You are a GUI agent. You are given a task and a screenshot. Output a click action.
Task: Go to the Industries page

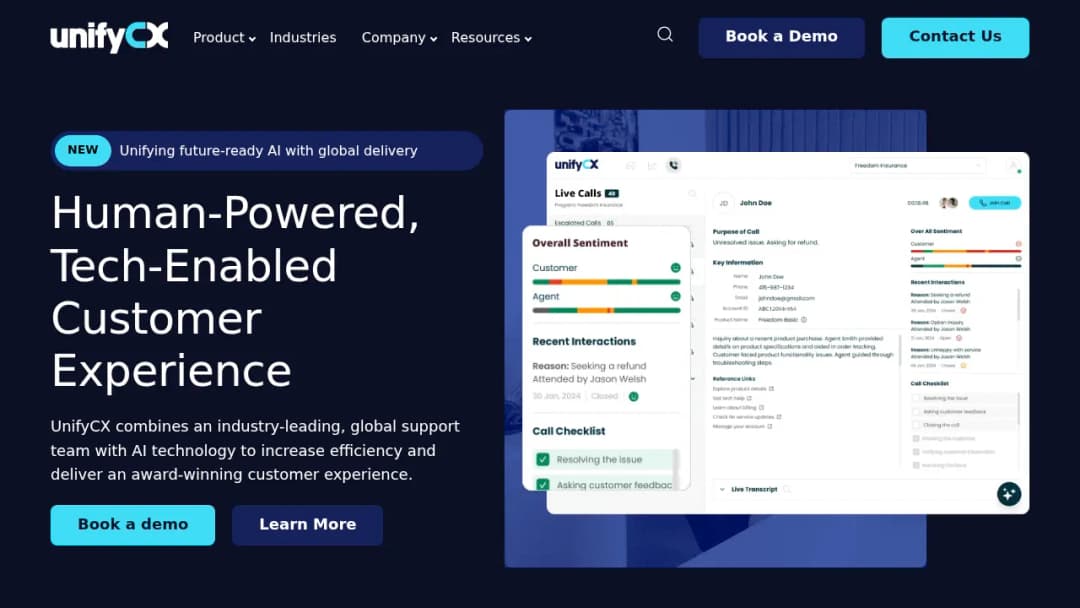coord(303,38)
